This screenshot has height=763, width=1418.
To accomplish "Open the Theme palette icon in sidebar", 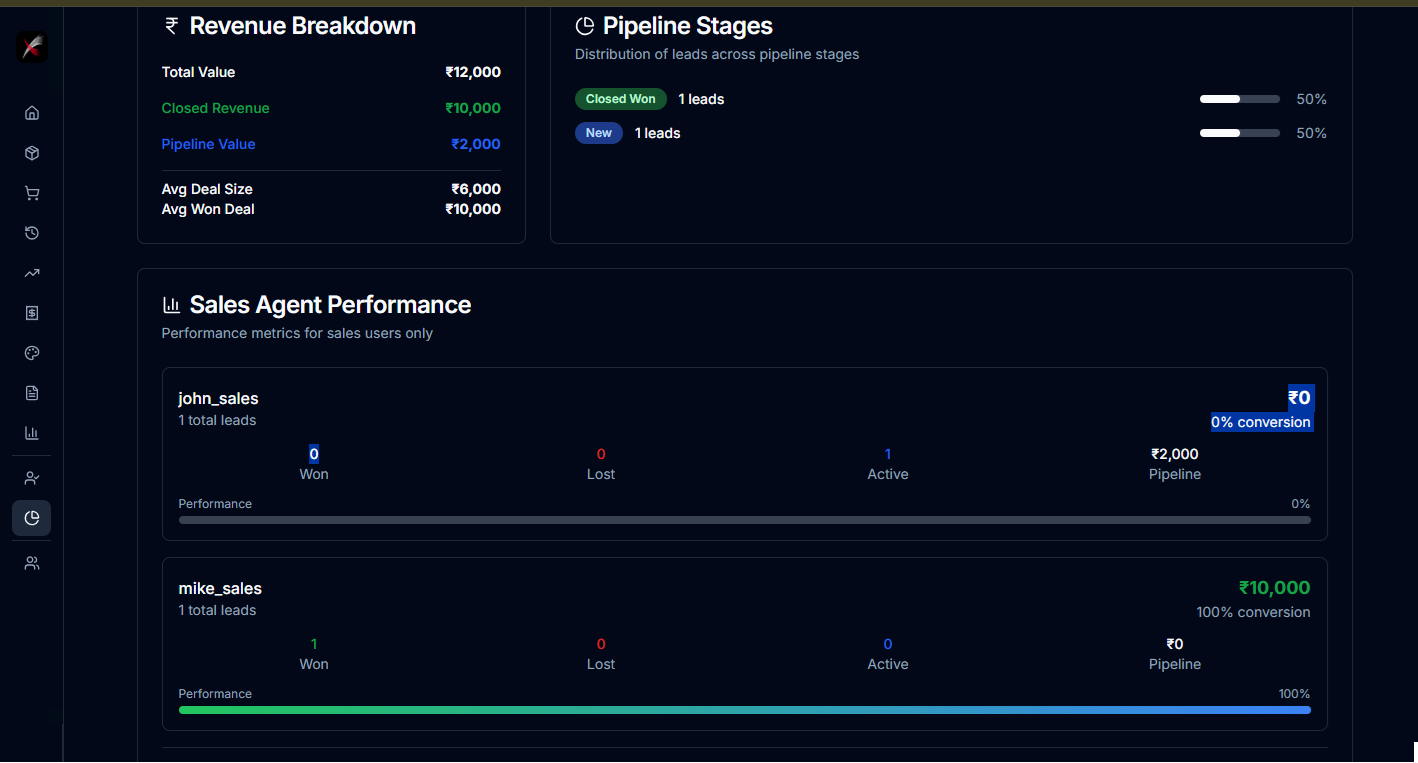I will (x=31, y=353).
